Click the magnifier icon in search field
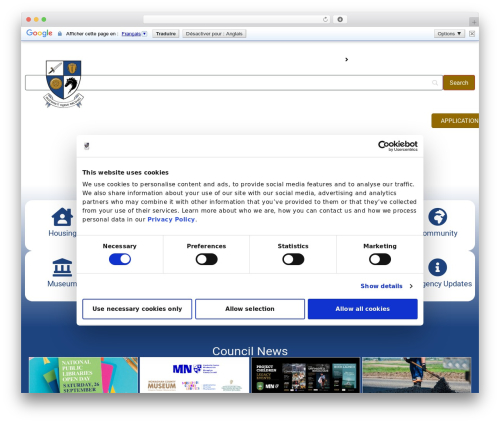This screenshot has width=500, height=423. tap(435, 83)
